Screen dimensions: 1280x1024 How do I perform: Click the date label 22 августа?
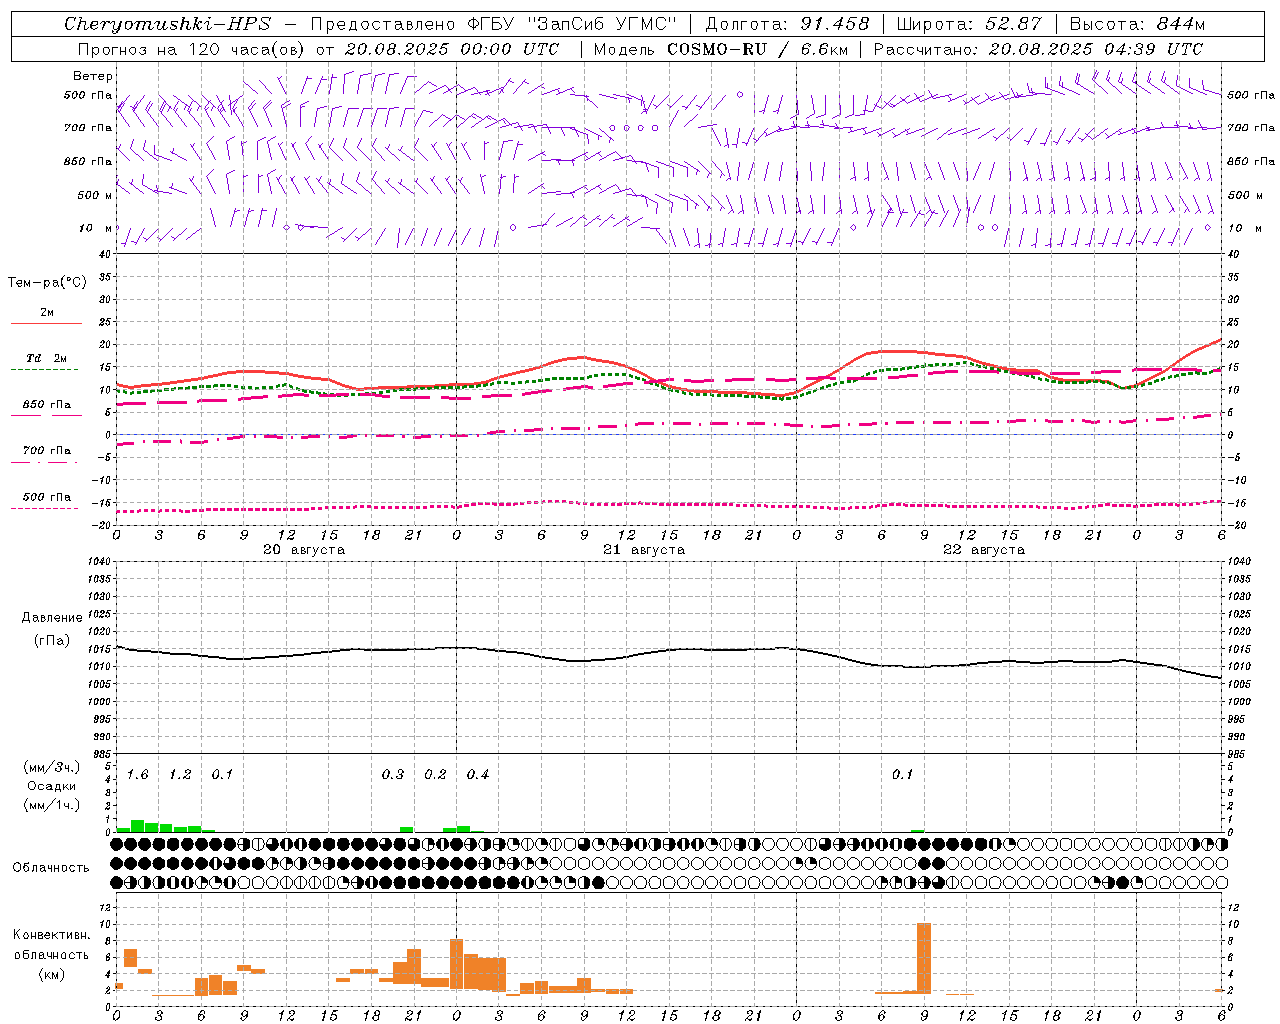[984, 550]
